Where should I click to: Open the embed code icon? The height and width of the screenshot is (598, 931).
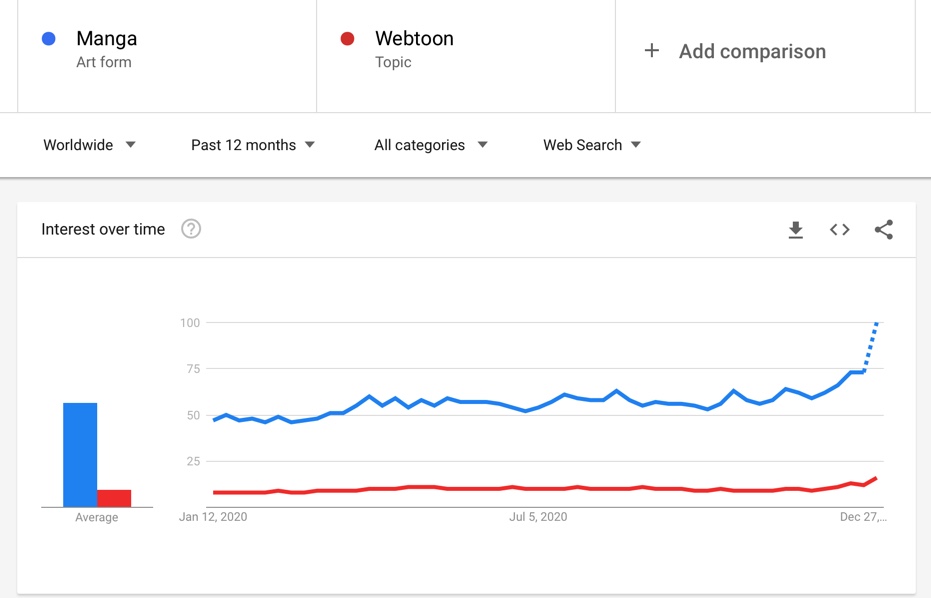(x=840, y=230)
